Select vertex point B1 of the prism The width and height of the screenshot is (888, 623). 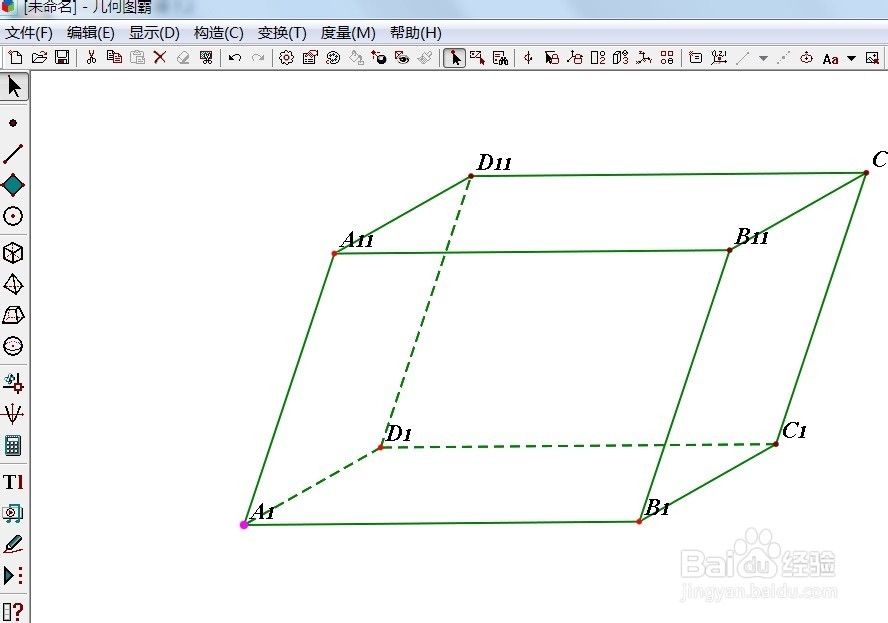(639, 522)
